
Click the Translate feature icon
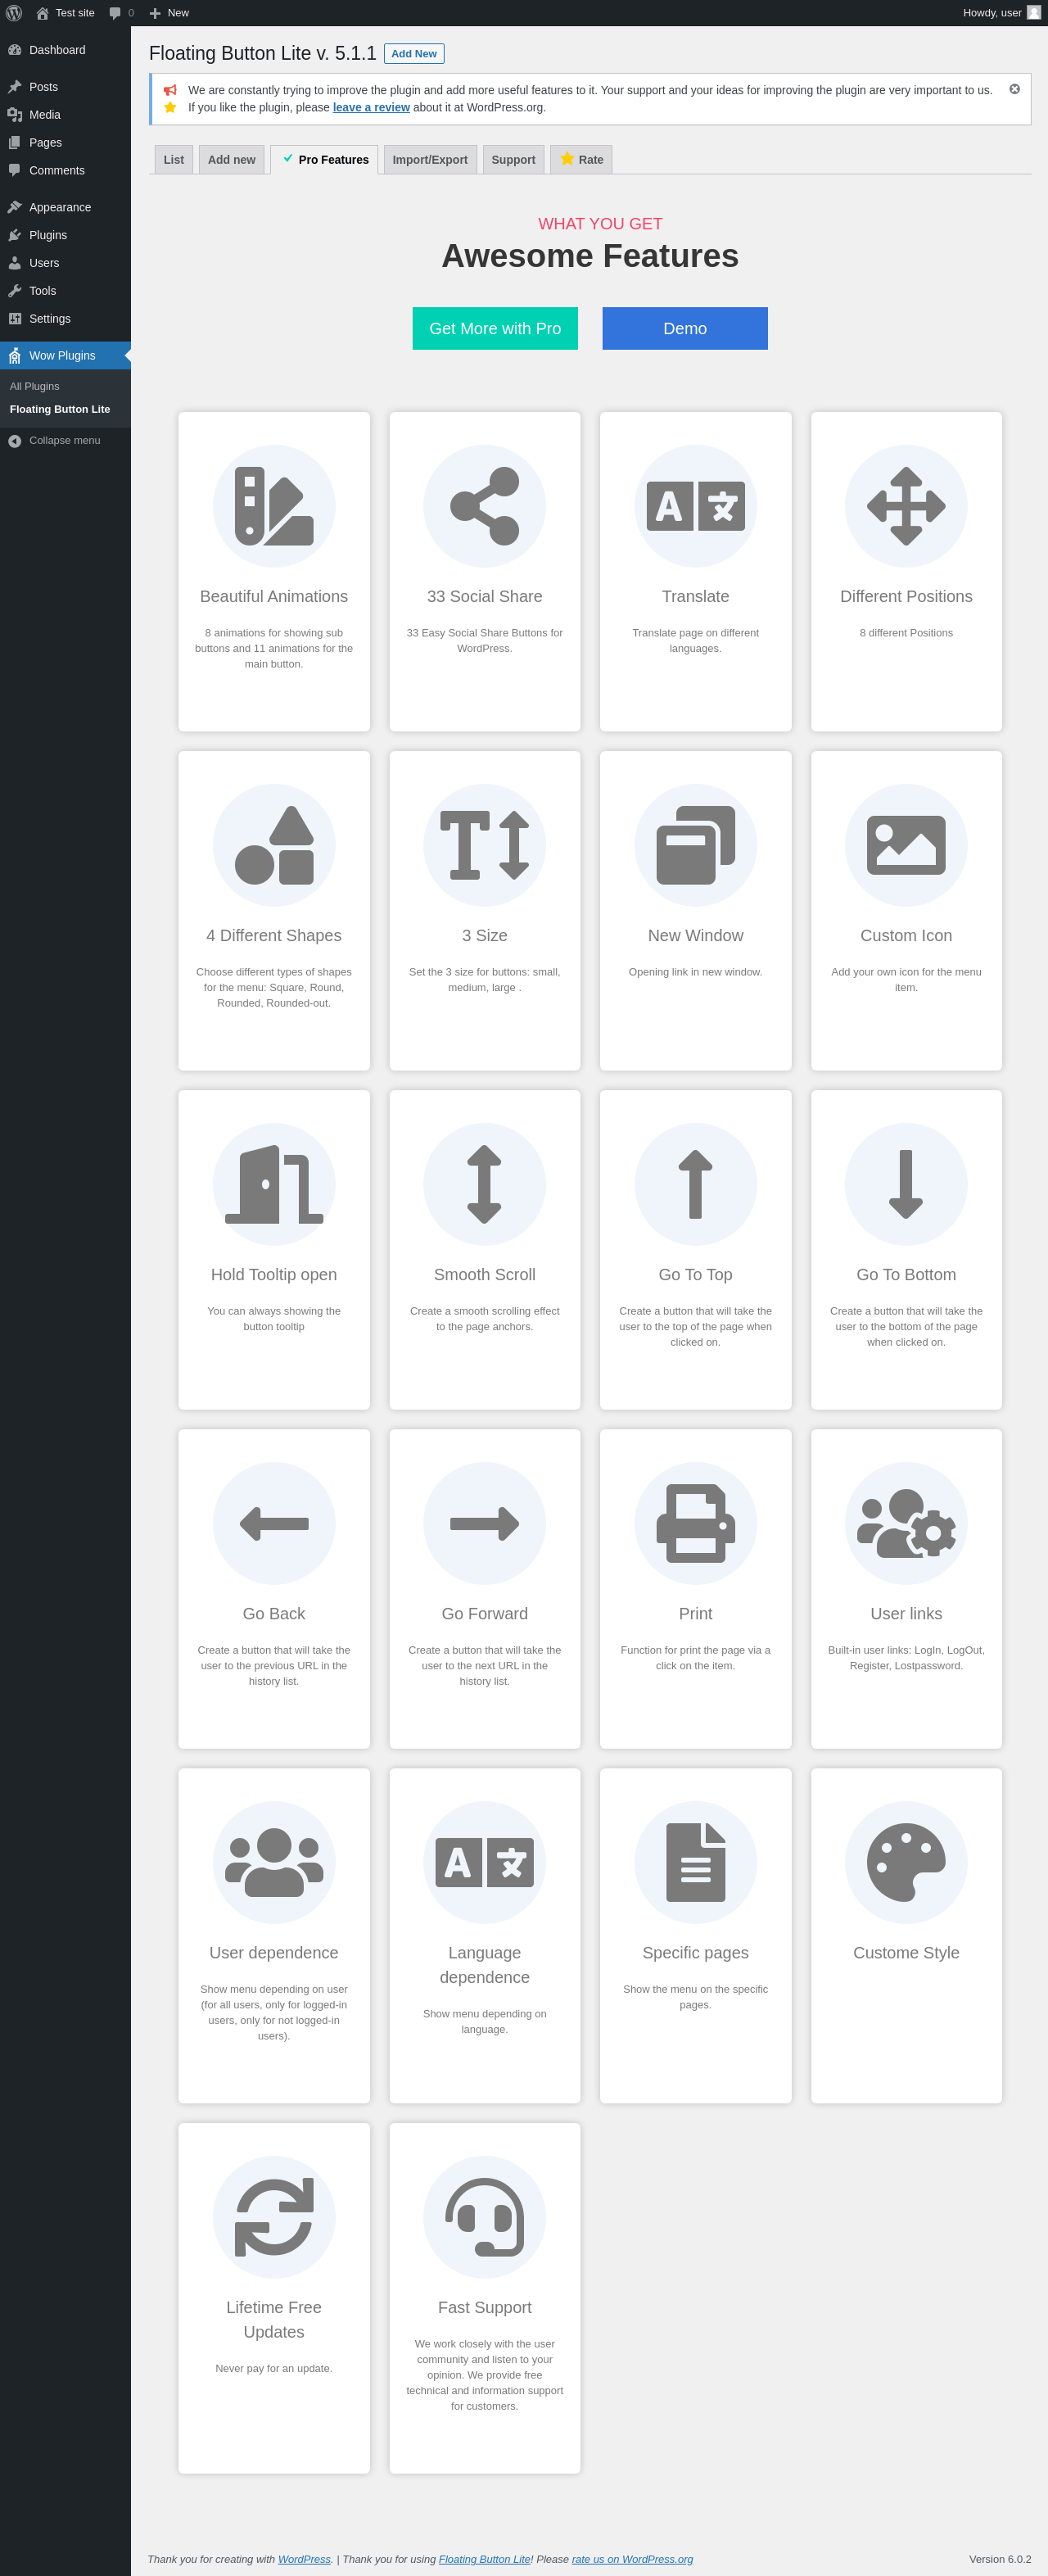pos(696,506)
